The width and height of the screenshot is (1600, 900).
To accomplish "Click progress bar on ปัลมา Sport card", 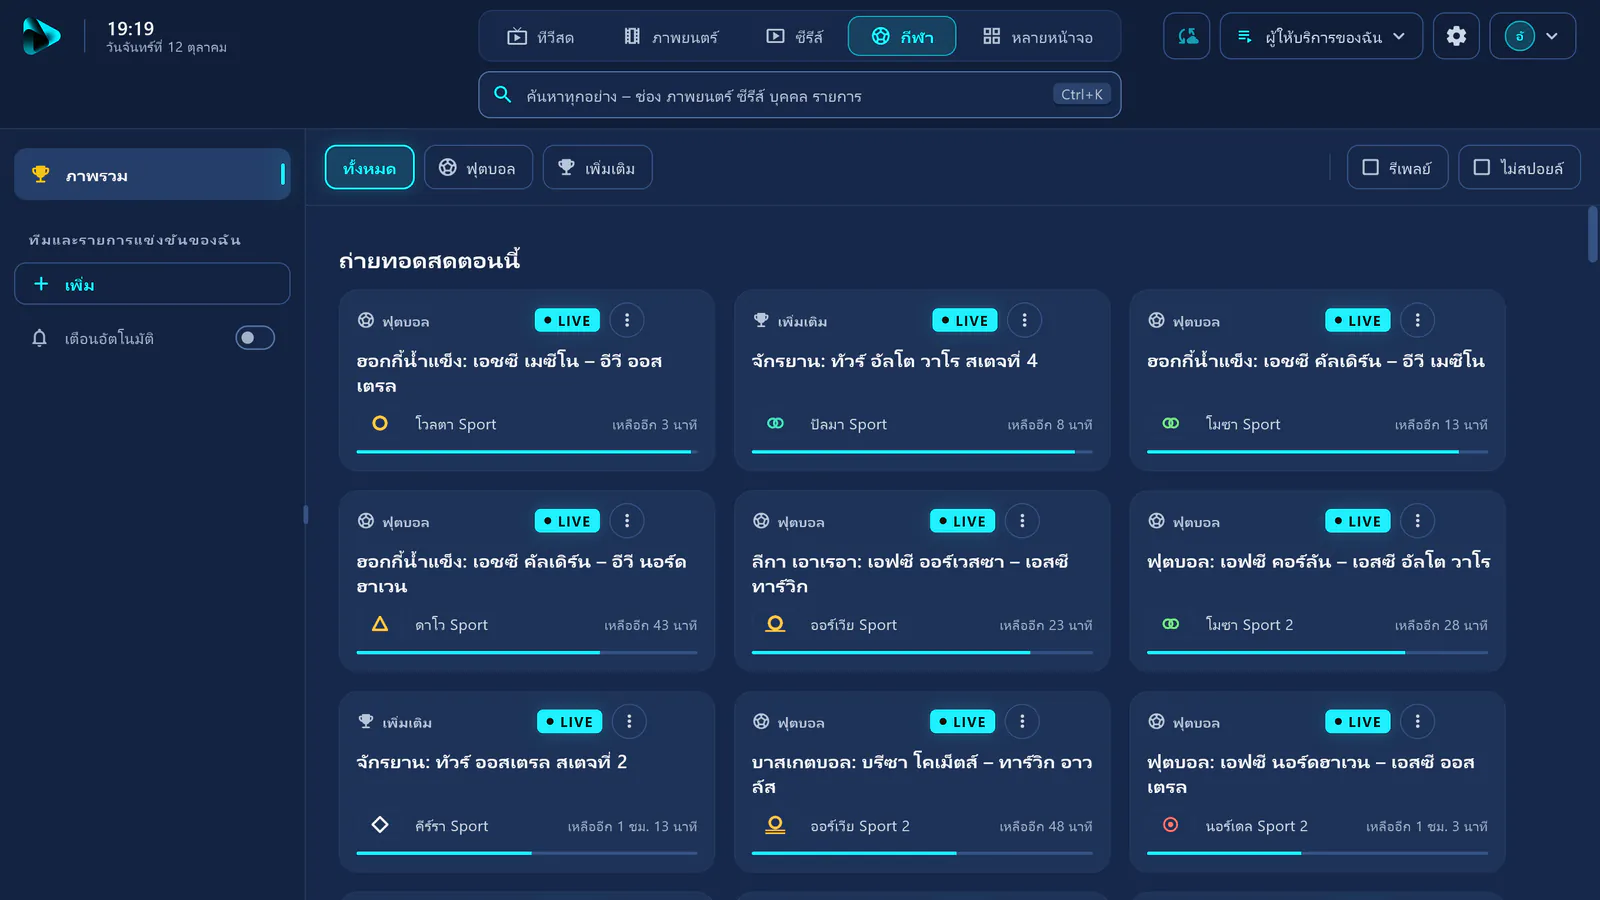I will (922, 452).
